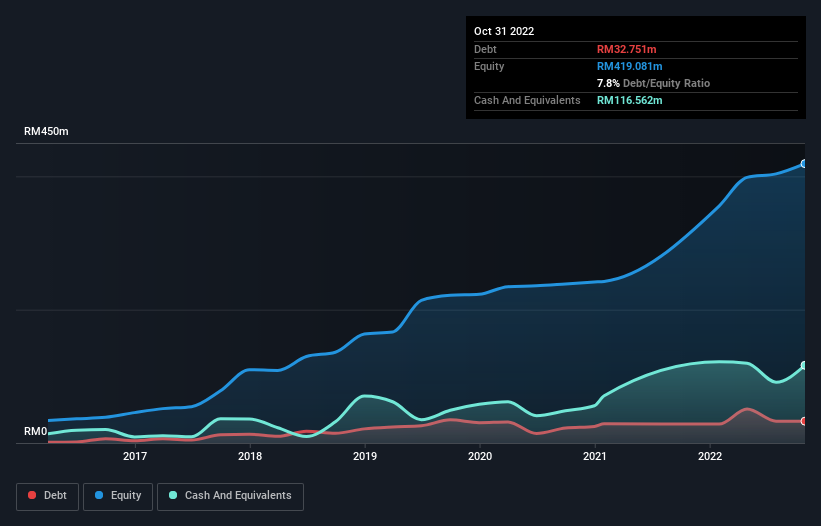Click the 2017 x-axis label
This screenshot has width=821, height=526.
pyautogui.click(x=135, y=456)
